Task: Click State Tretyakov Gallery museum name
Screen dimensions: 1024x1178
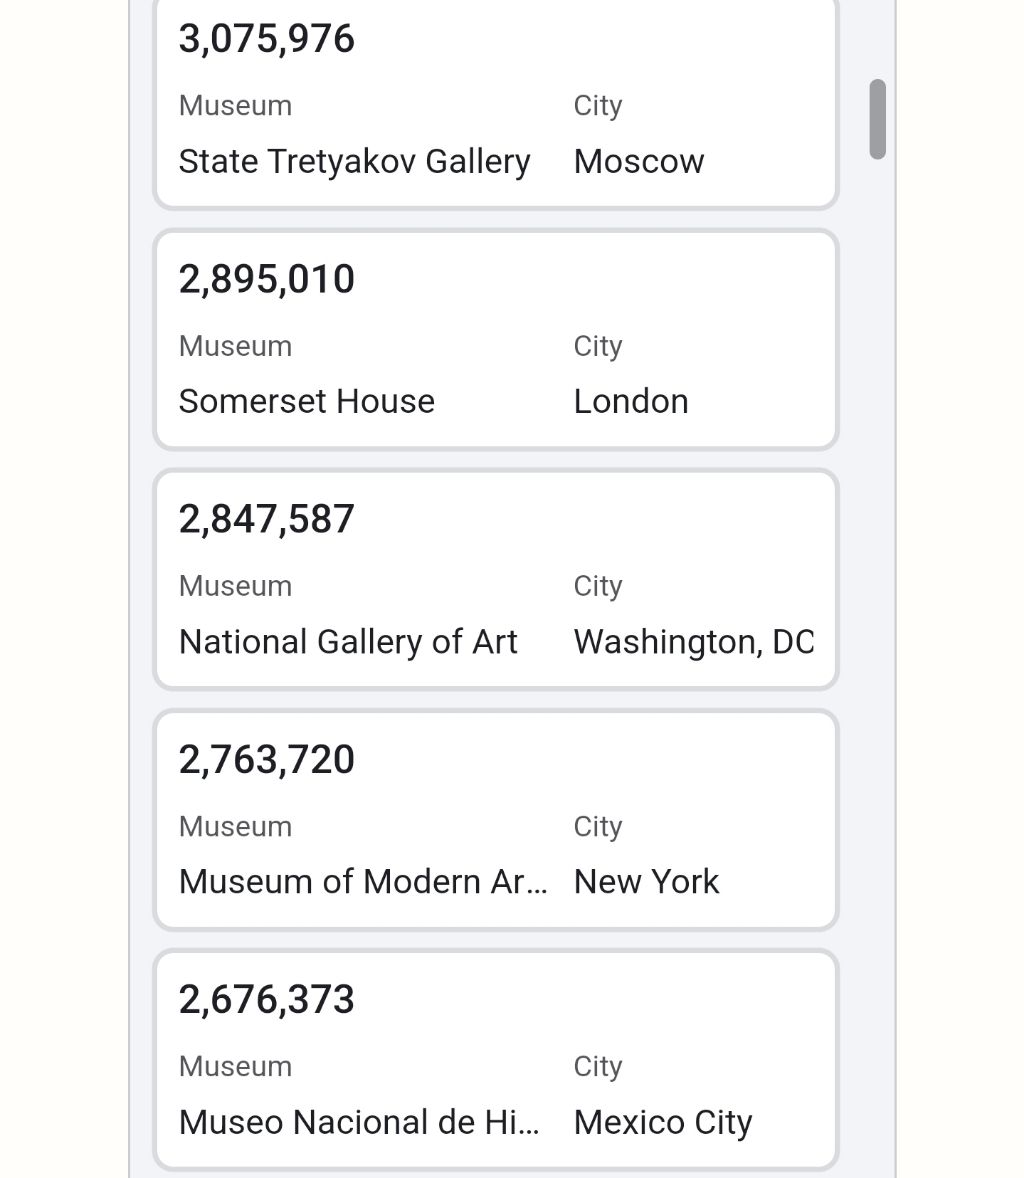Action: click(x=355, y=162)
